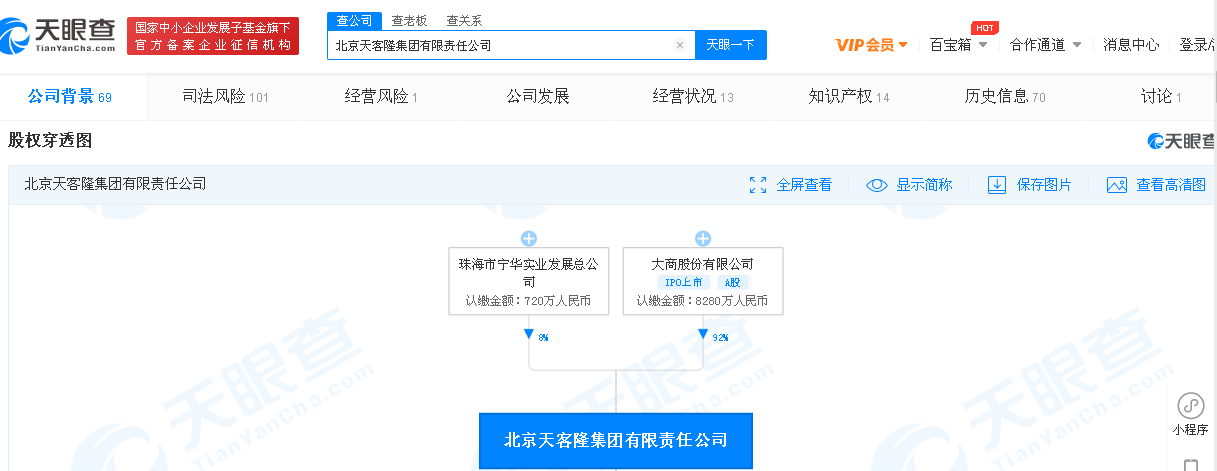This screenshot has width=1217, height=471.
Task: Open the 历史信息 tab
Action: pos(1005,97)
